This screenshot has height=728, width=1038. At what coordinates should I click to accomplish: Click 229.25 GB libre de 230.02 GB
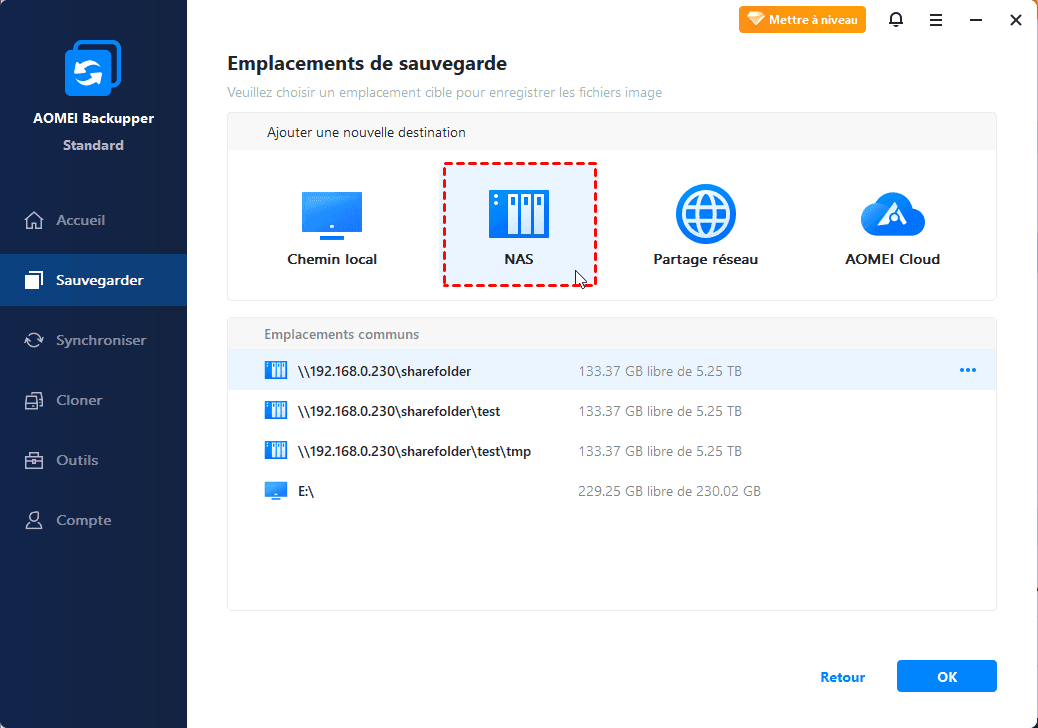[669, 491]
